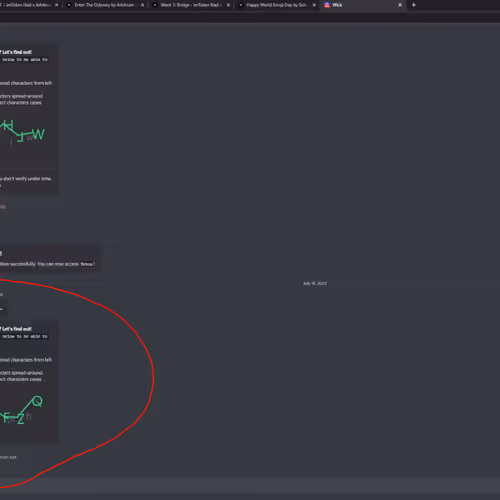Select the Wick tab title
The height and width of the screenshot is (500, 500).
point(337,5)
